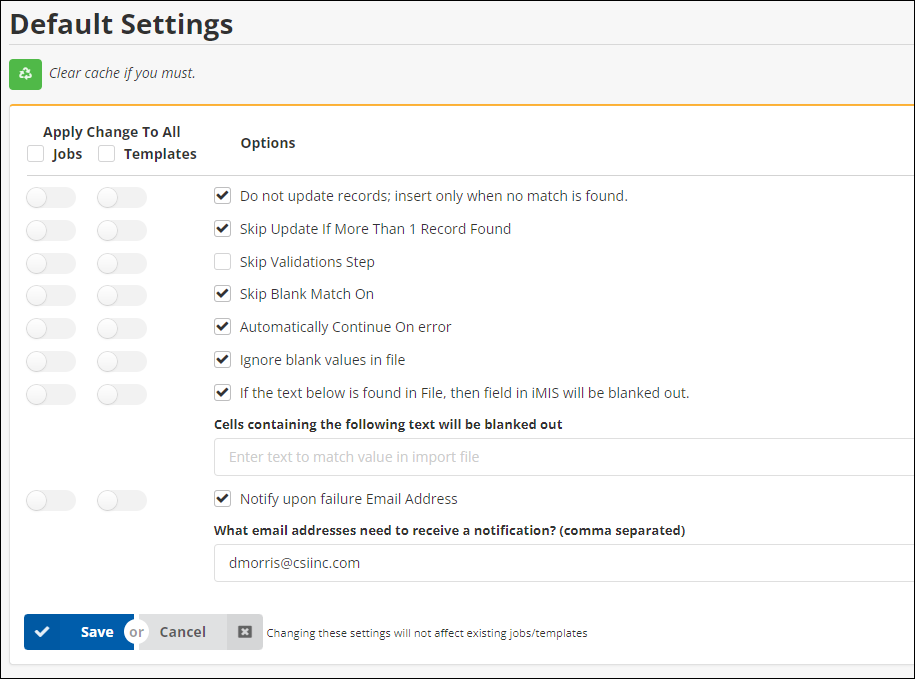Click the checkmark icon on Save

[x=42, y=632]
